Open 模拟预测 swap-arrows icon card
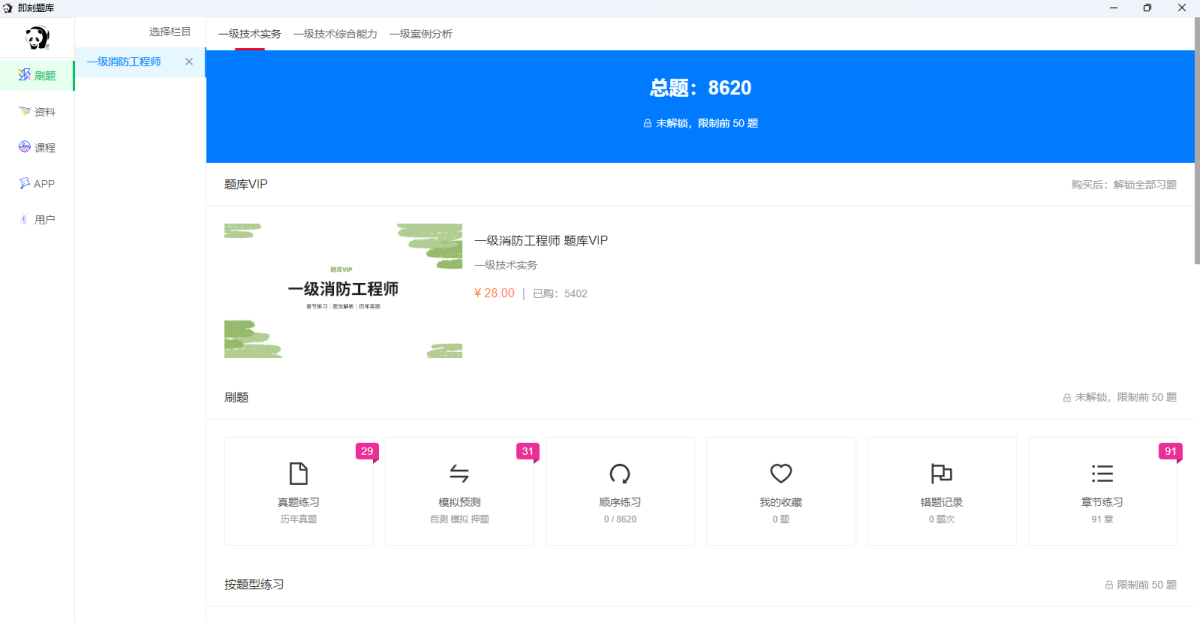 click(459, 473)
